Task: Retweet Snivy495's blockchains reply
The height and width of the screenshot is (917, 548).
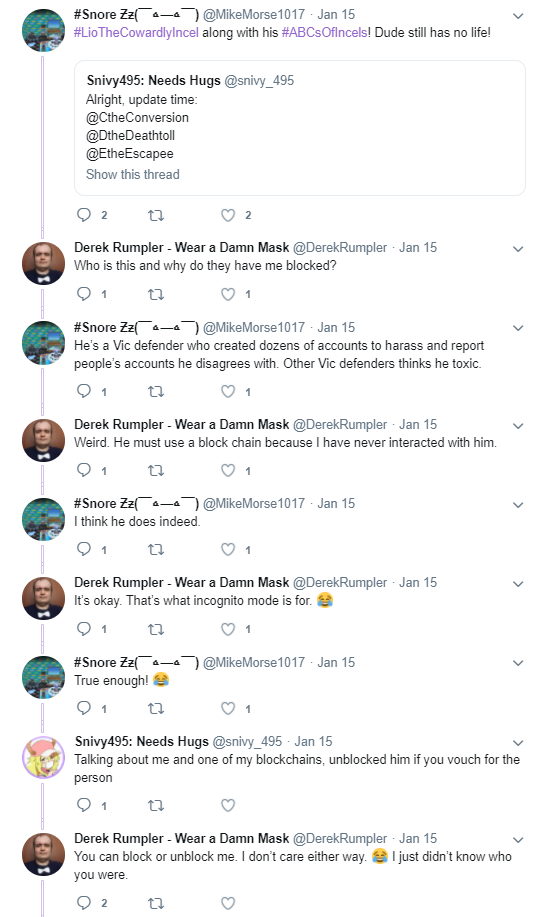Action: coord(156,805)
